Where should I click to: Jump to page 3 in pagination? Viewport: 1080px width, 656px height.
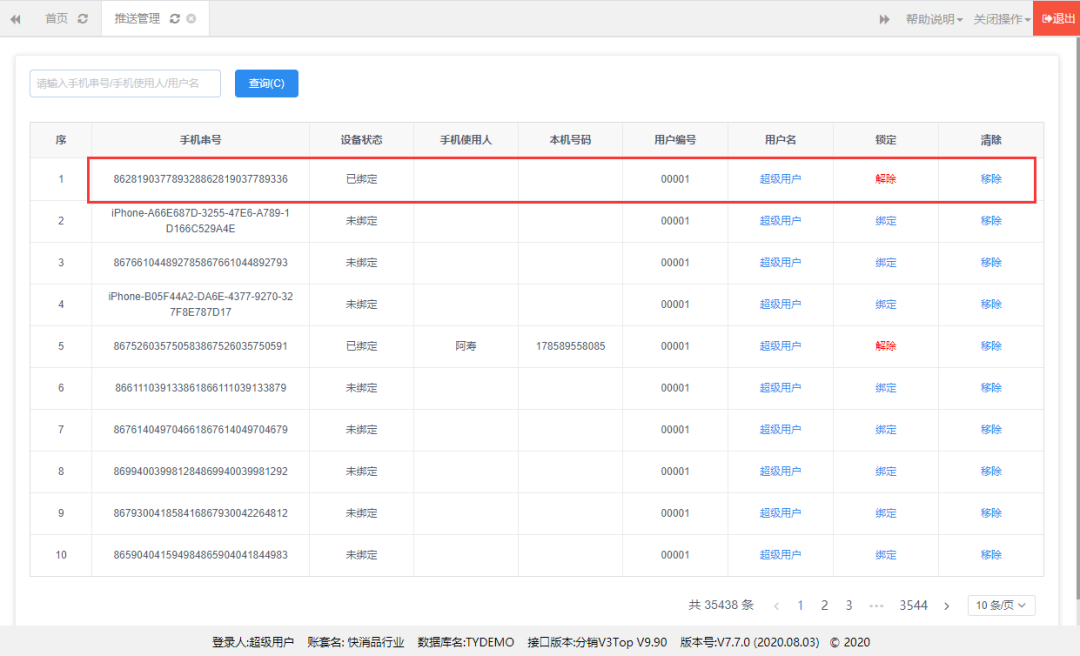tap(849, 605)
